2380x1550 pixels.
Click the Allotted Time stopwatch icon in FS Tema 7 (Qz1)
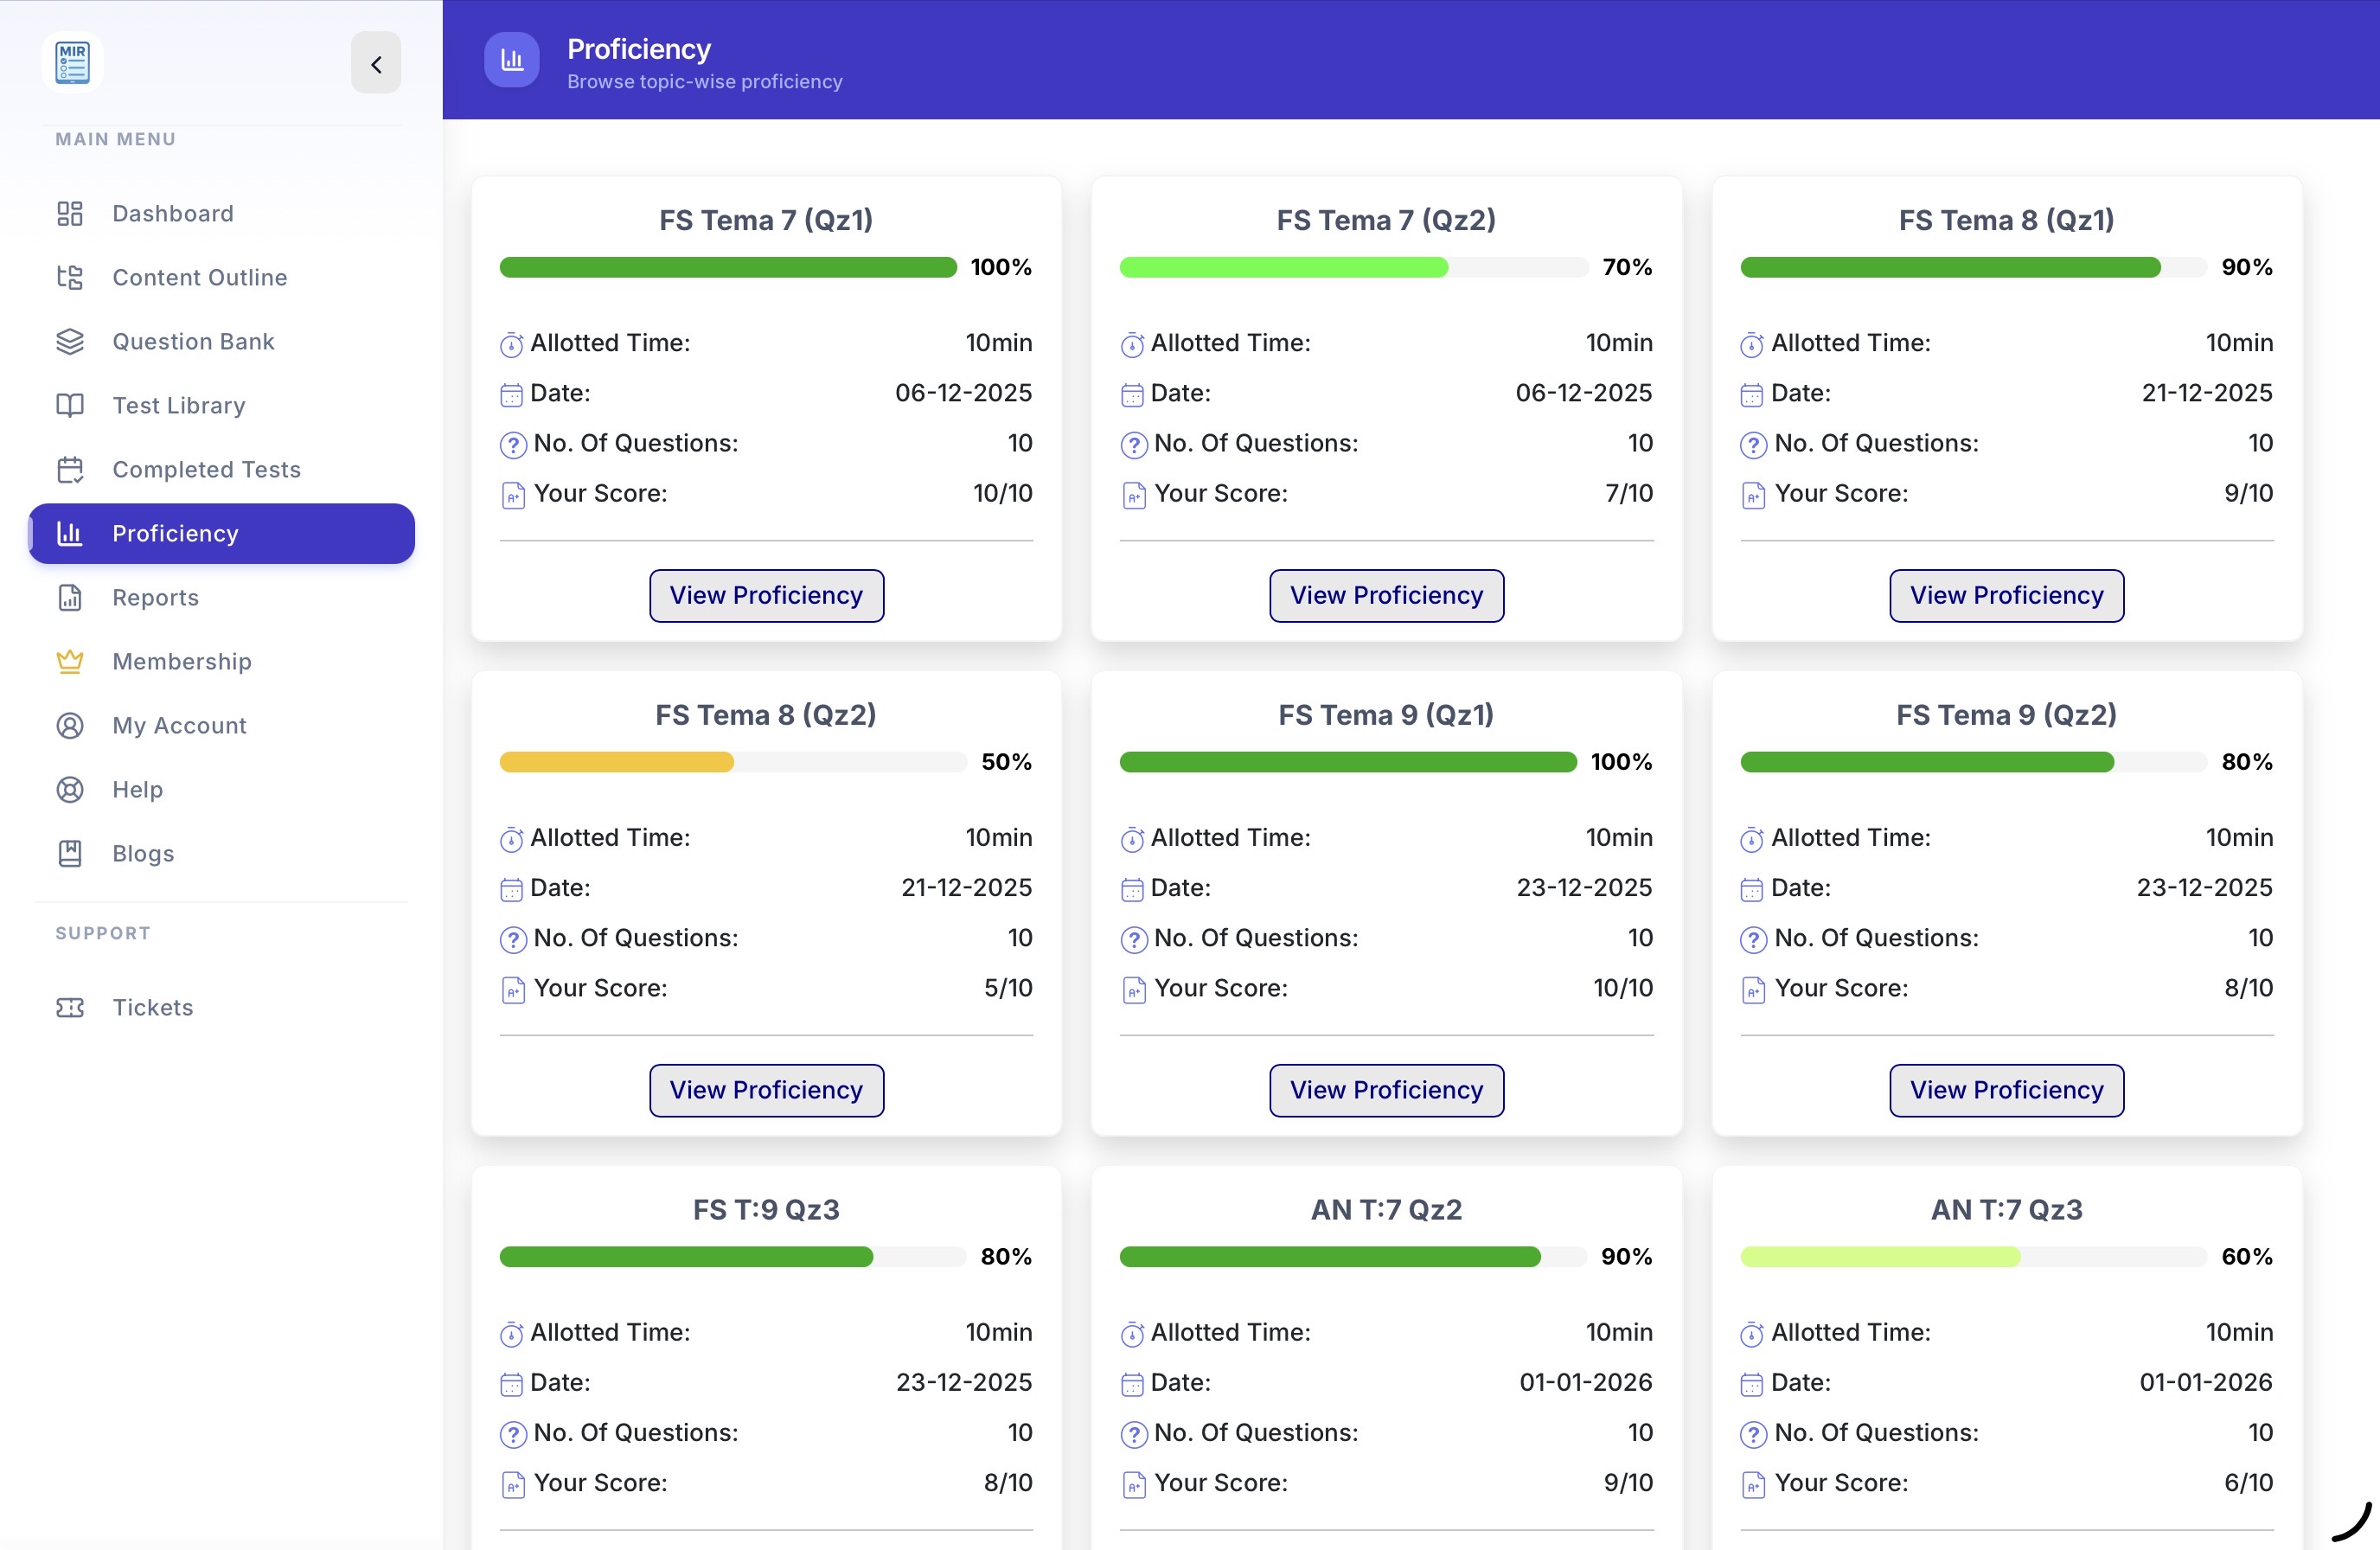tap(511, 345)
